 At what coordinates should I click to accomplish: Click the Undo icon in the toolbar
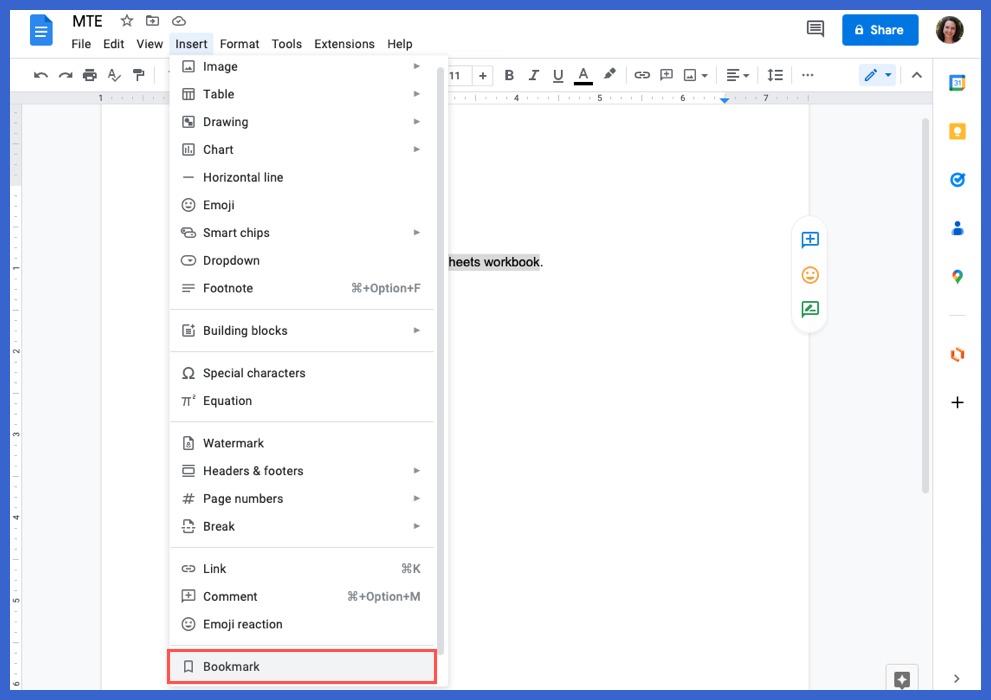(40, 75)
